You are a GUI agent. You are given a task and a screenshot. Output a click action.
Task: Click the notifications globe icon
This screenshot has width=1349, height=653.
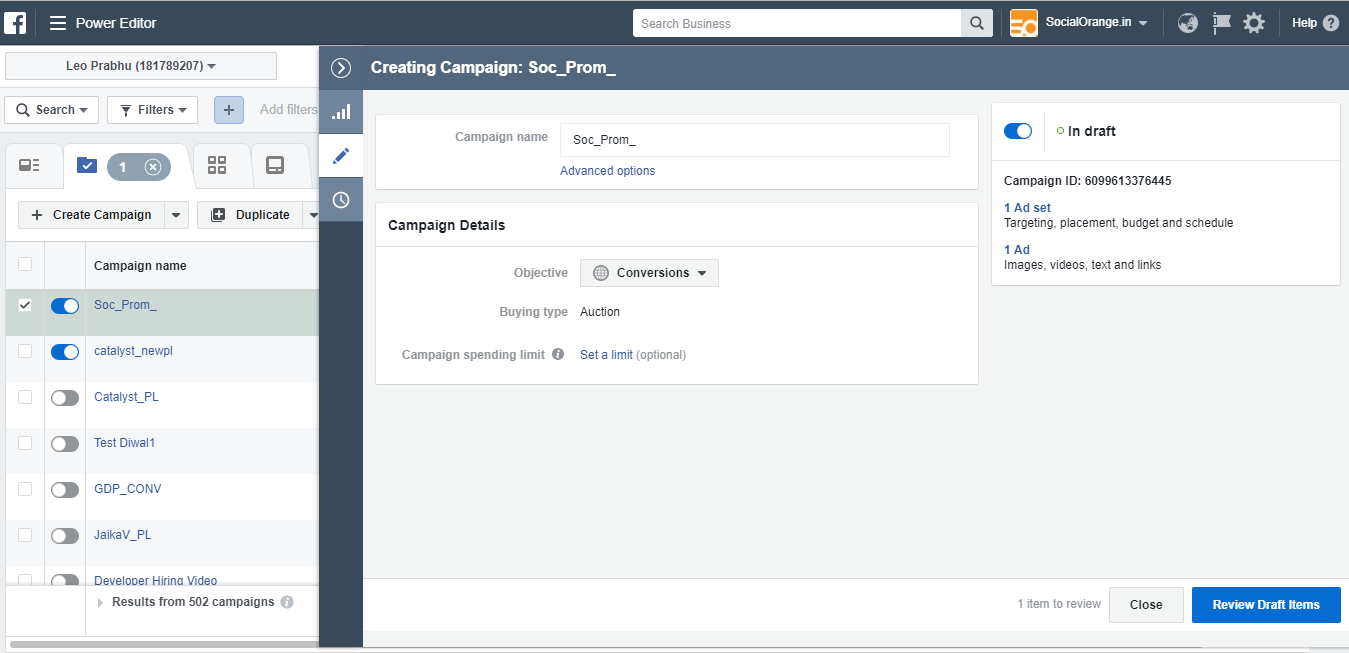point(1187,22)
